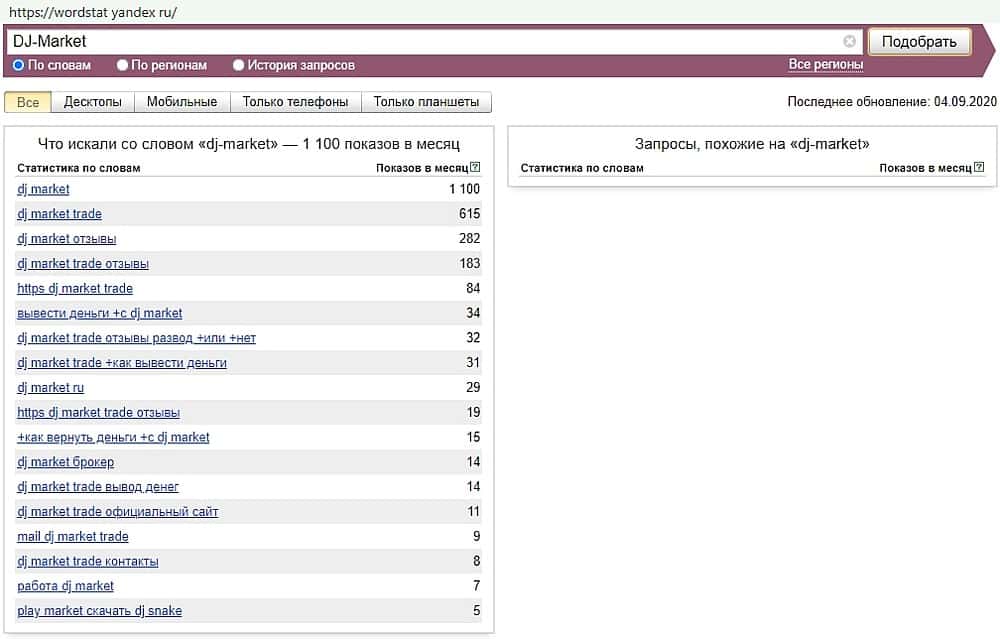Open 'dj market trade +как вывести деньги' link

click(122, 364)
